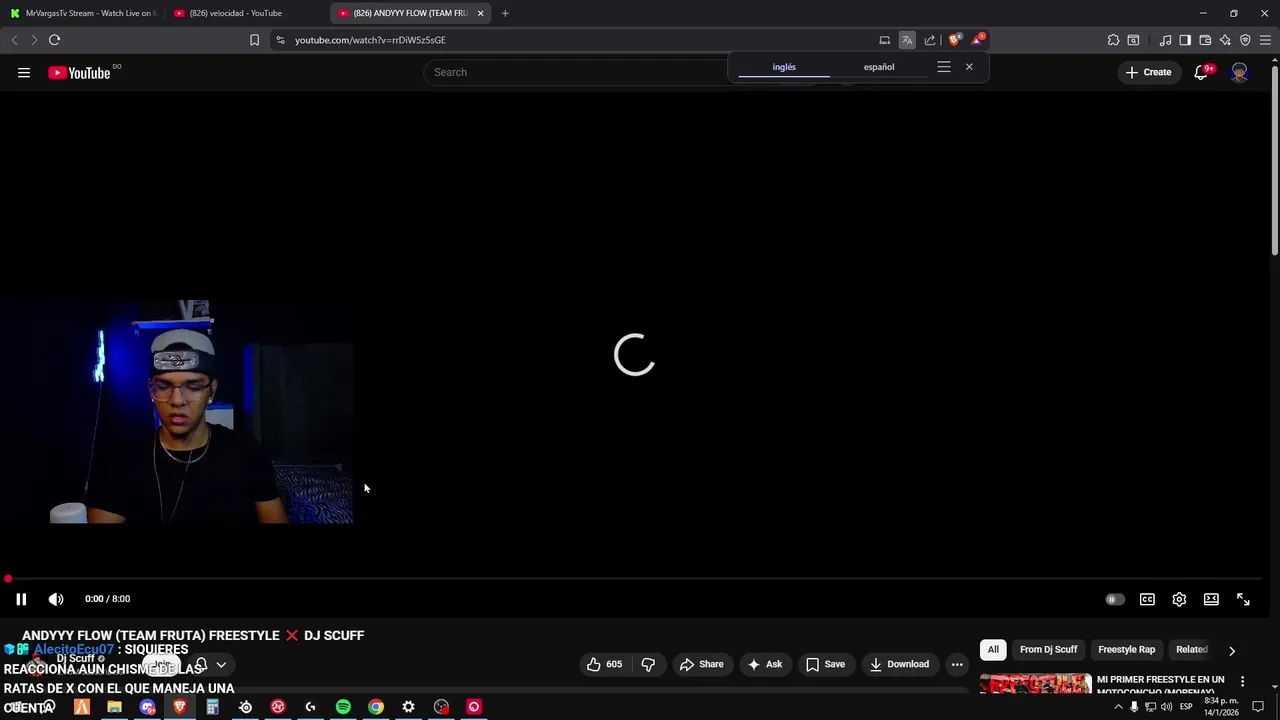Viewport: 1280px width, 720px height.
Task: Pause the video with the pause button
Action: click(21, 599)
